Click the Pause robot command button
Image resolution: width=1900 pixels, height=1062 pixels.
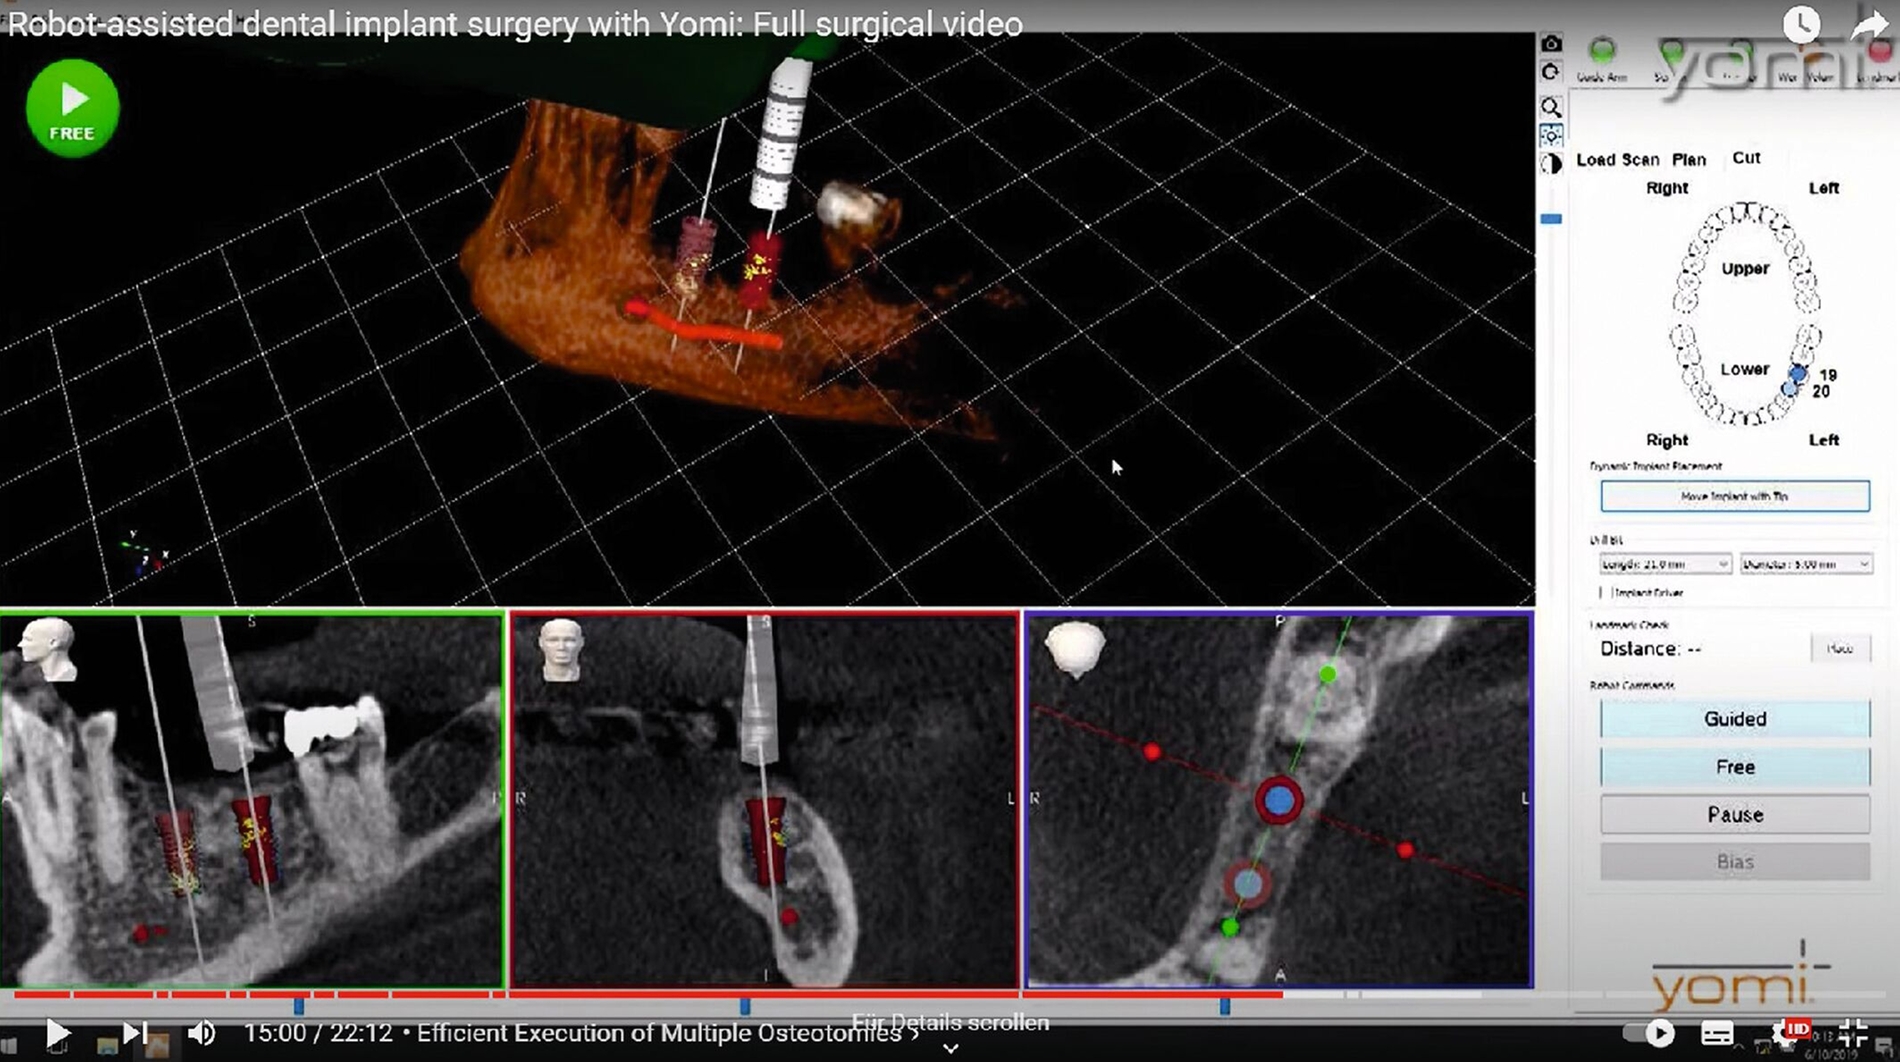coord(1735,815)
